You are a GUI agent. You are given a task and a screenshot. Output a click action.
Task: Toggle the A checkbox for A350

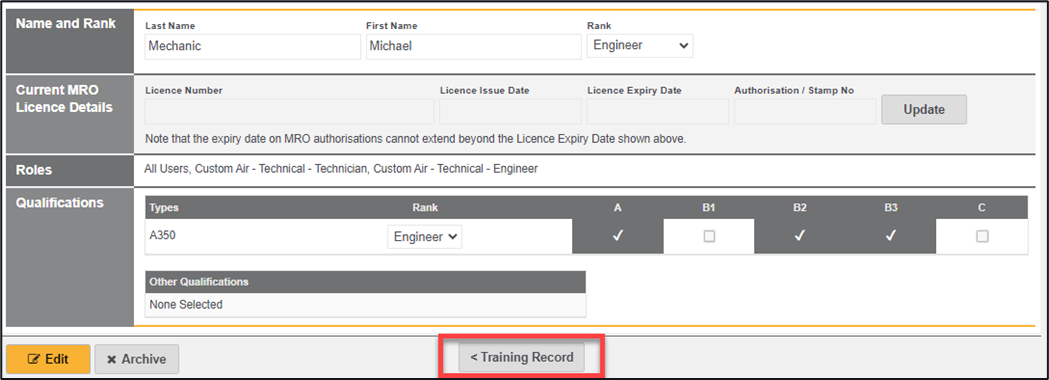coord(617,236)
